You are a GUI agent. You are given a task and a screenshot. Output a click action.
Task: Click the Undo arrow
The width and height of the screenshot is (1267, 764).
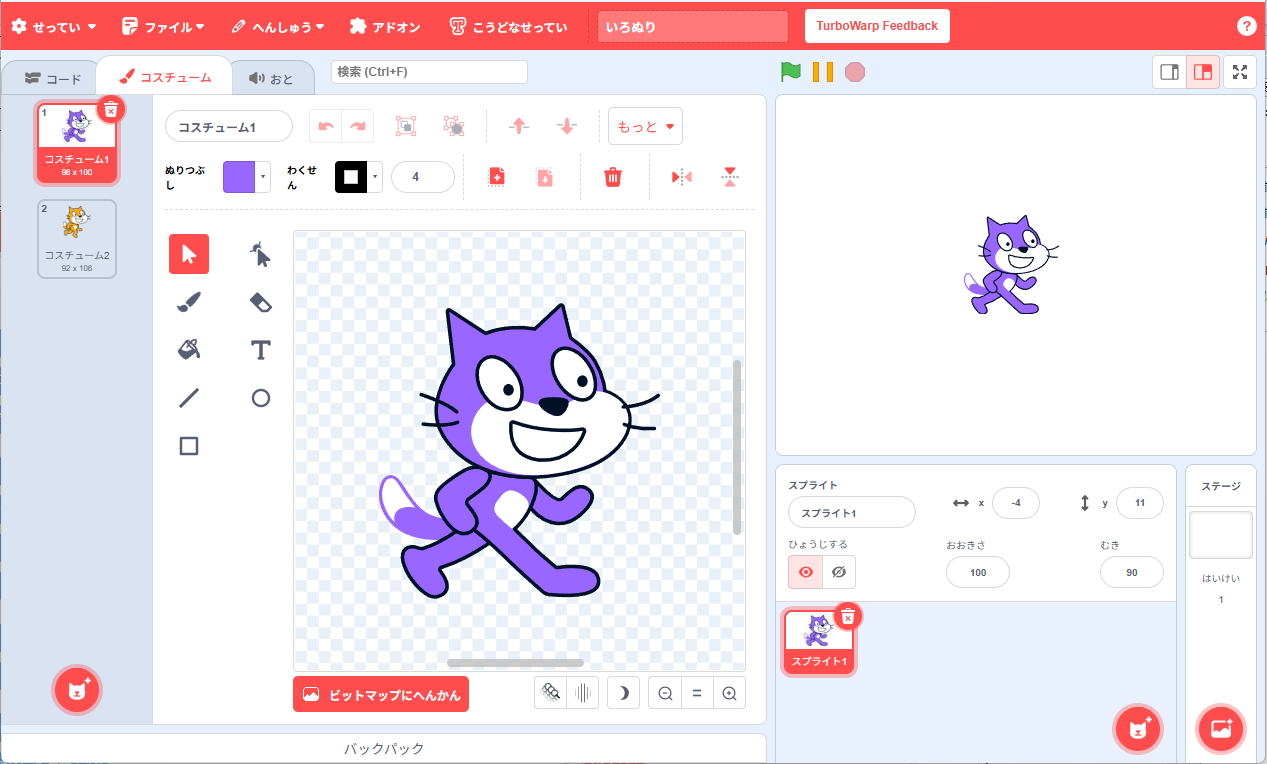point(326,126)
